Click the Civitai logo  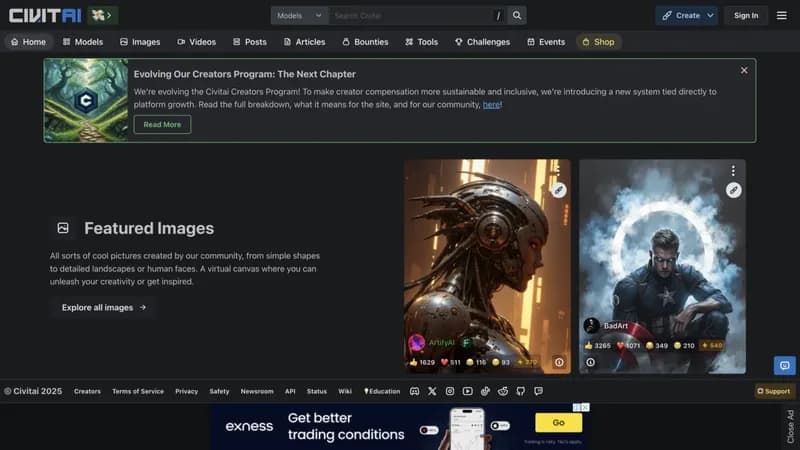45,15
